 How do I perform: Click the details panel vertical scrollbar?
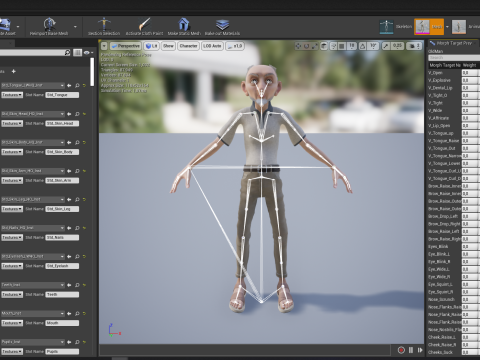(x=92, y=72)
